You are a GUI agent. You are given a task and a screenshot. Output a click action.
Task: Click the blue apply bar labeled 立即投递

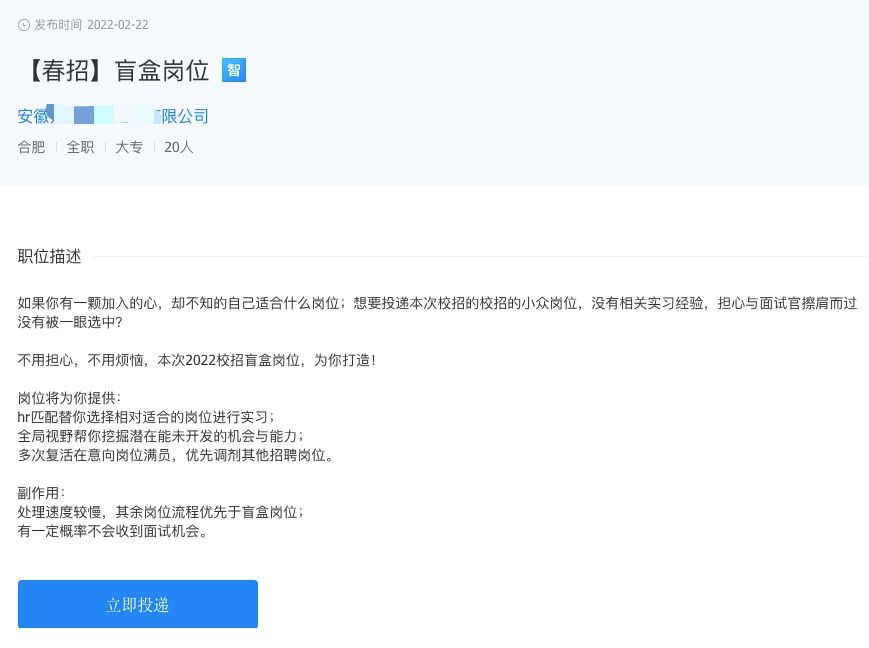pos(137,604)
